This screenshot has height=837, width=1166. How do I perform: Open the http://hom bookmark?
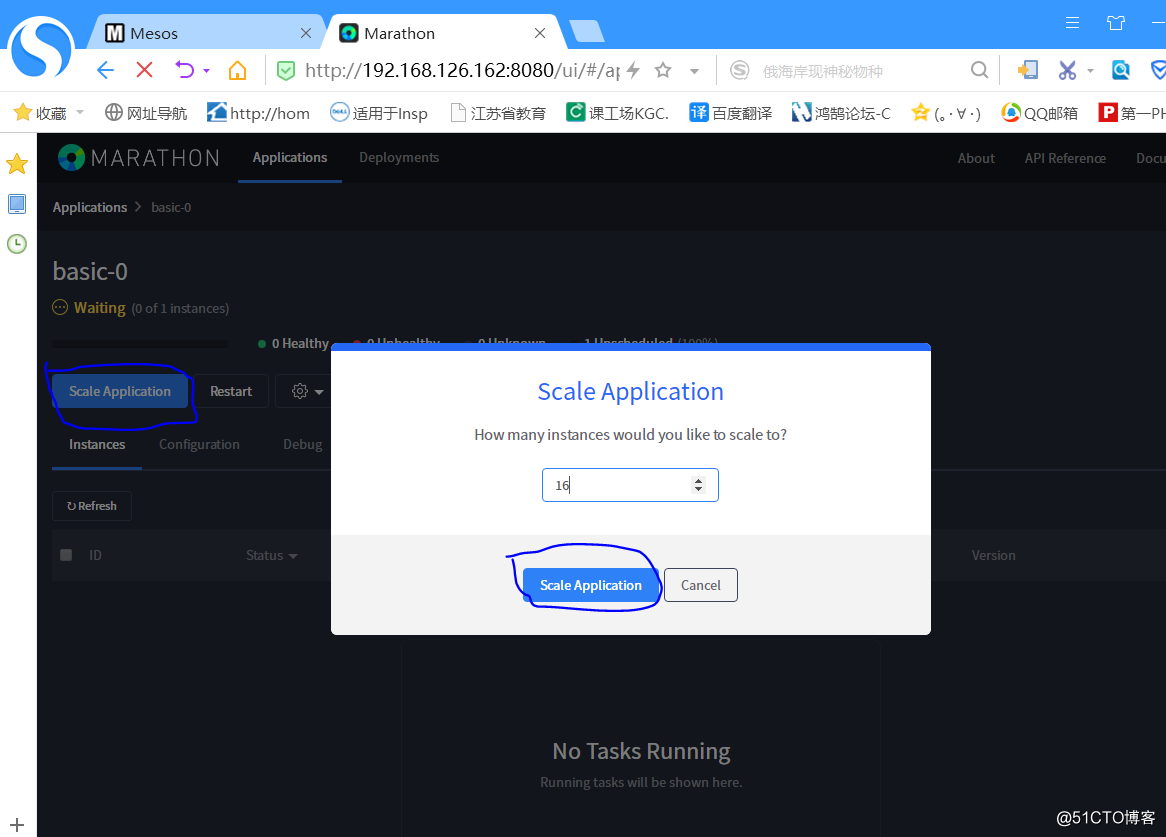click(x=258, y=113)
